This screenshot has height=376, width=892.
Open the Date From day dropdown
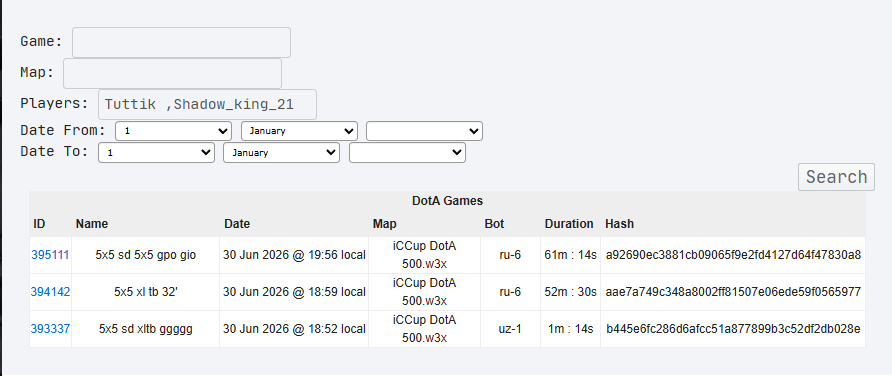click(x=174, y=131)
